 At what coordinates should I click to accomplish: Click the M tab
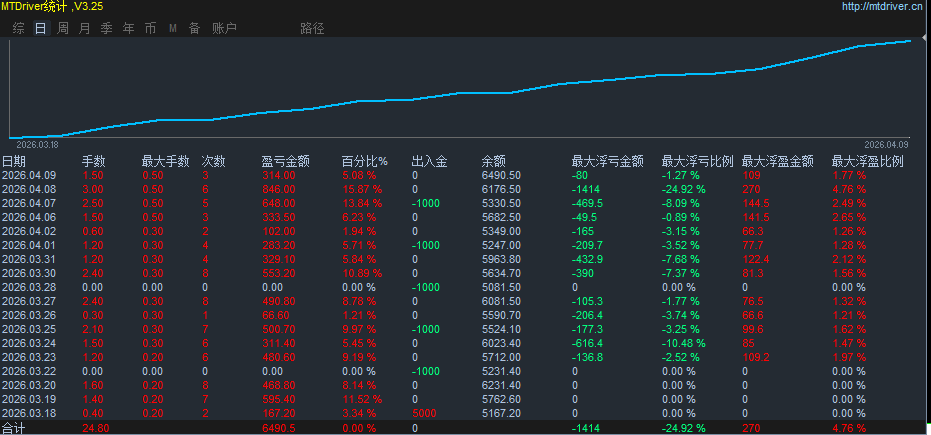(x=173, y=28)
